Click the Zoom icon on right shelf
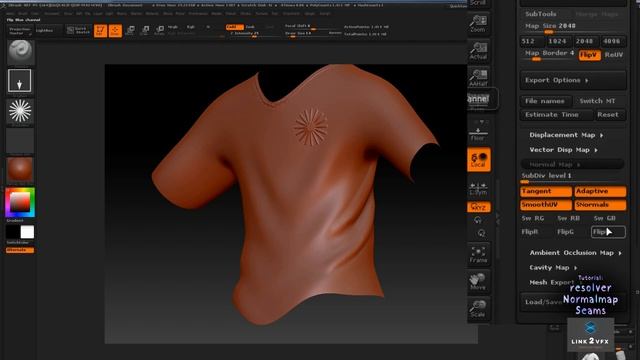This screenshot has height=360, width=640. [478, 24]
